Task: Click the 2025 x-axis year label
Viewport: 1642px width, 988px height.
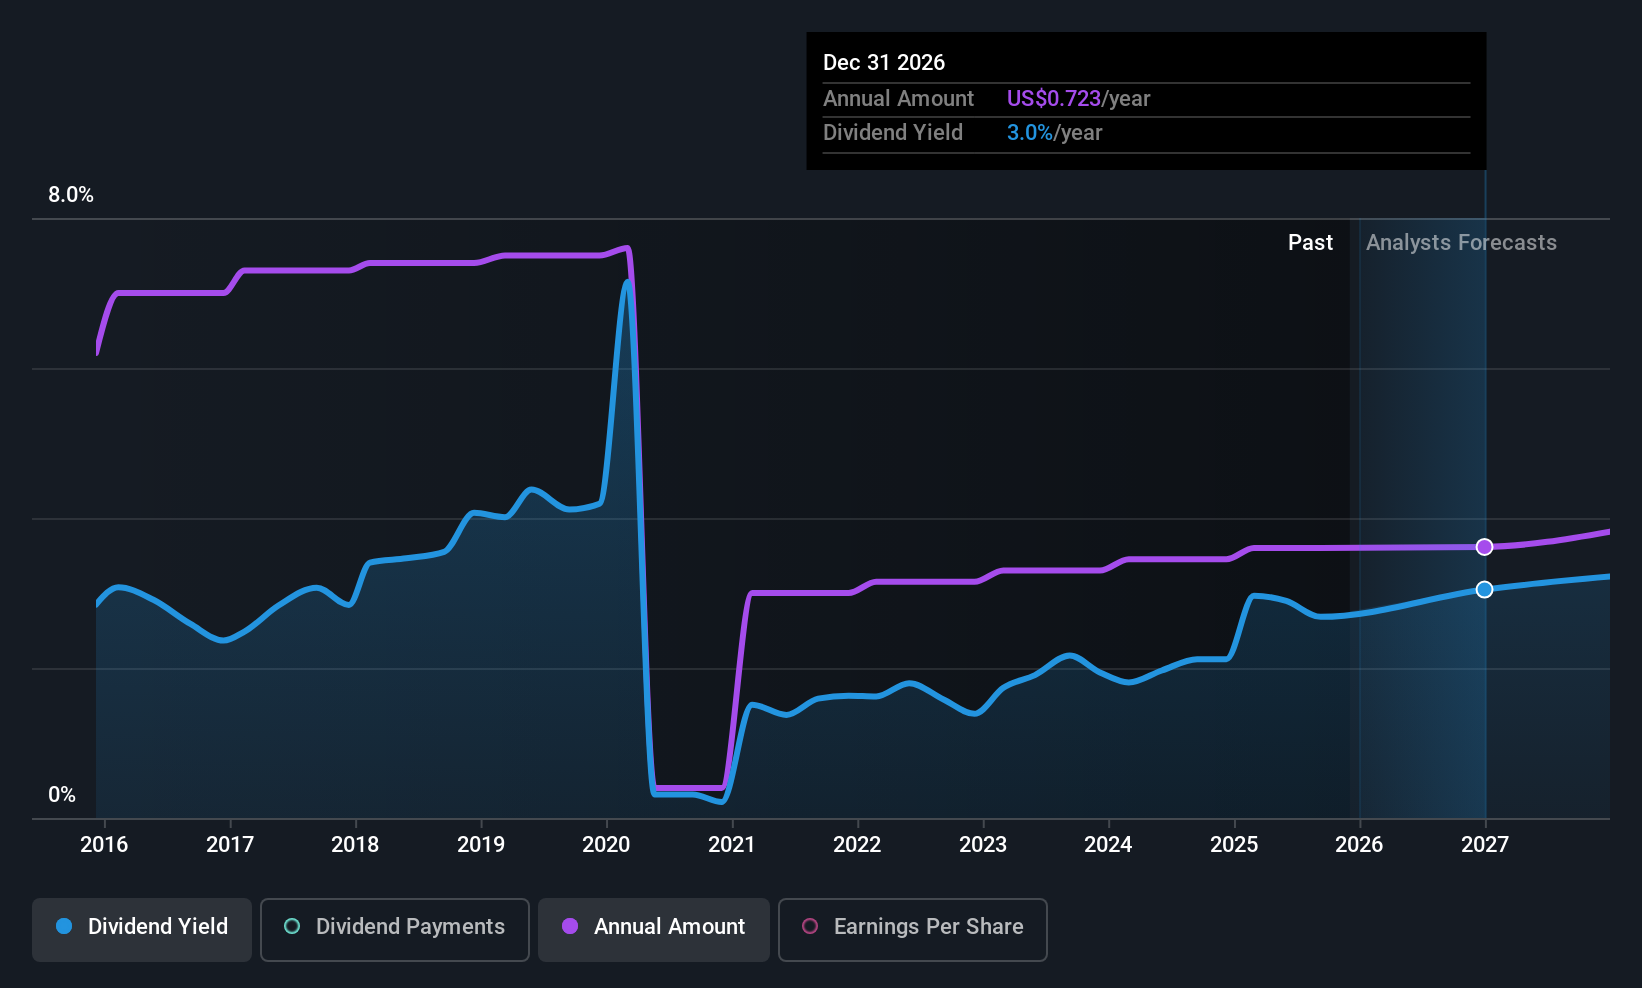Action: [x=1234, y=845]
